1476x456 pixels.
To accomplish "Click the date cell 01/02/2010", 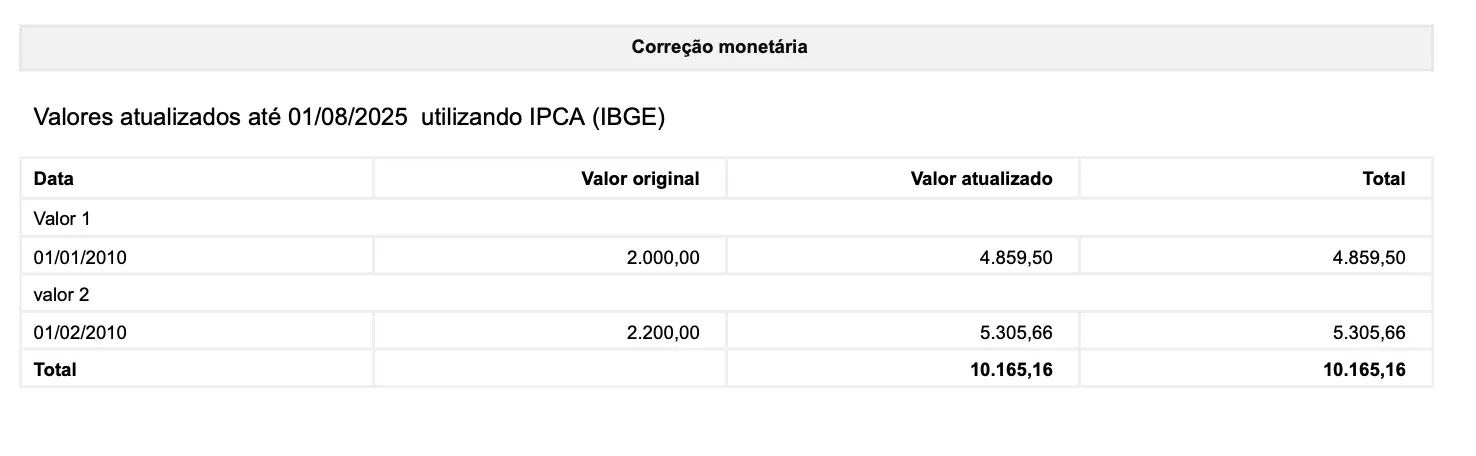I will pos(80,332).
